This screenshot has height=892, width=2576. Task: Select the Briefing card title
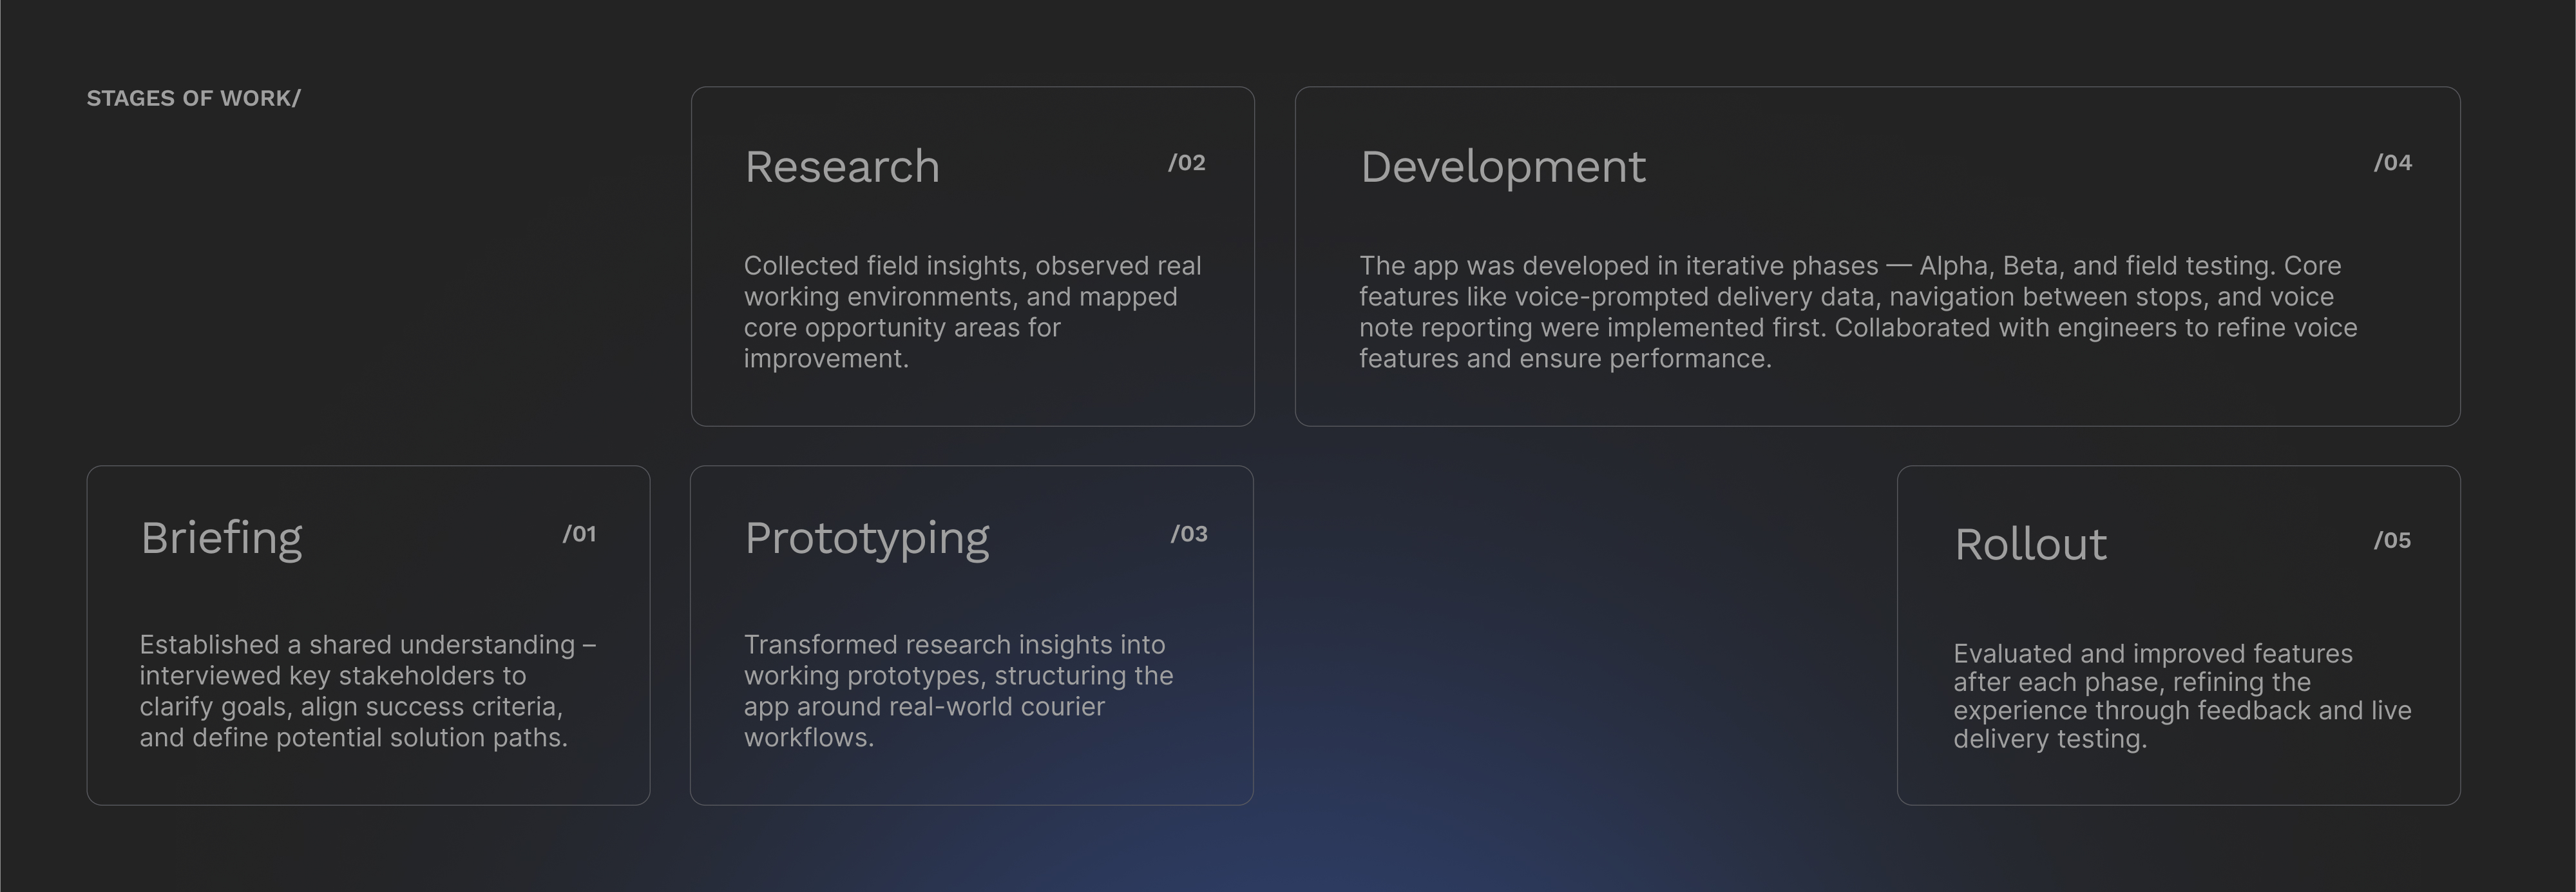click(x=221, y=538)
